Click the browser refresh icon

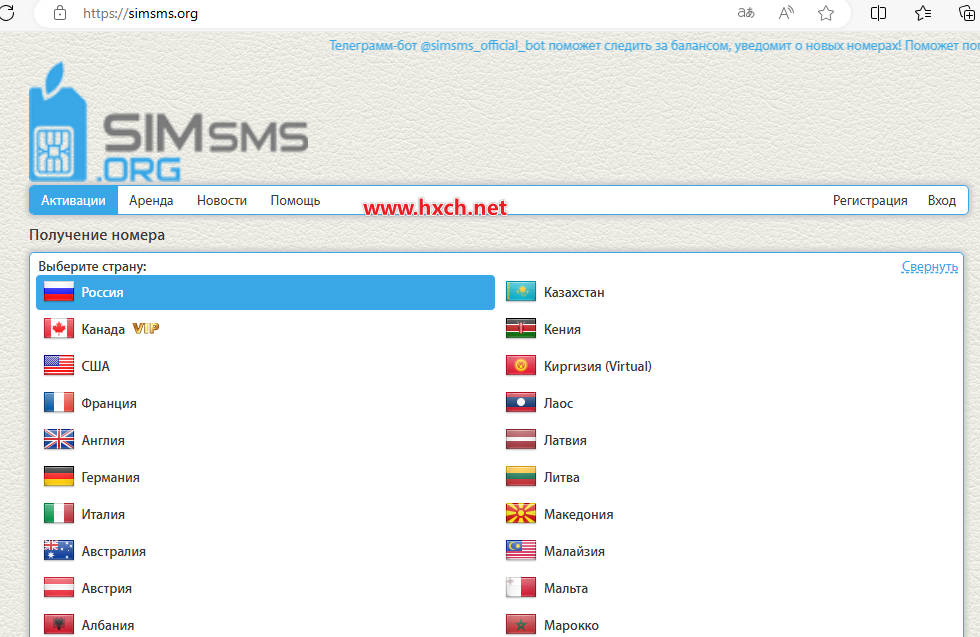tap(6, 13)
